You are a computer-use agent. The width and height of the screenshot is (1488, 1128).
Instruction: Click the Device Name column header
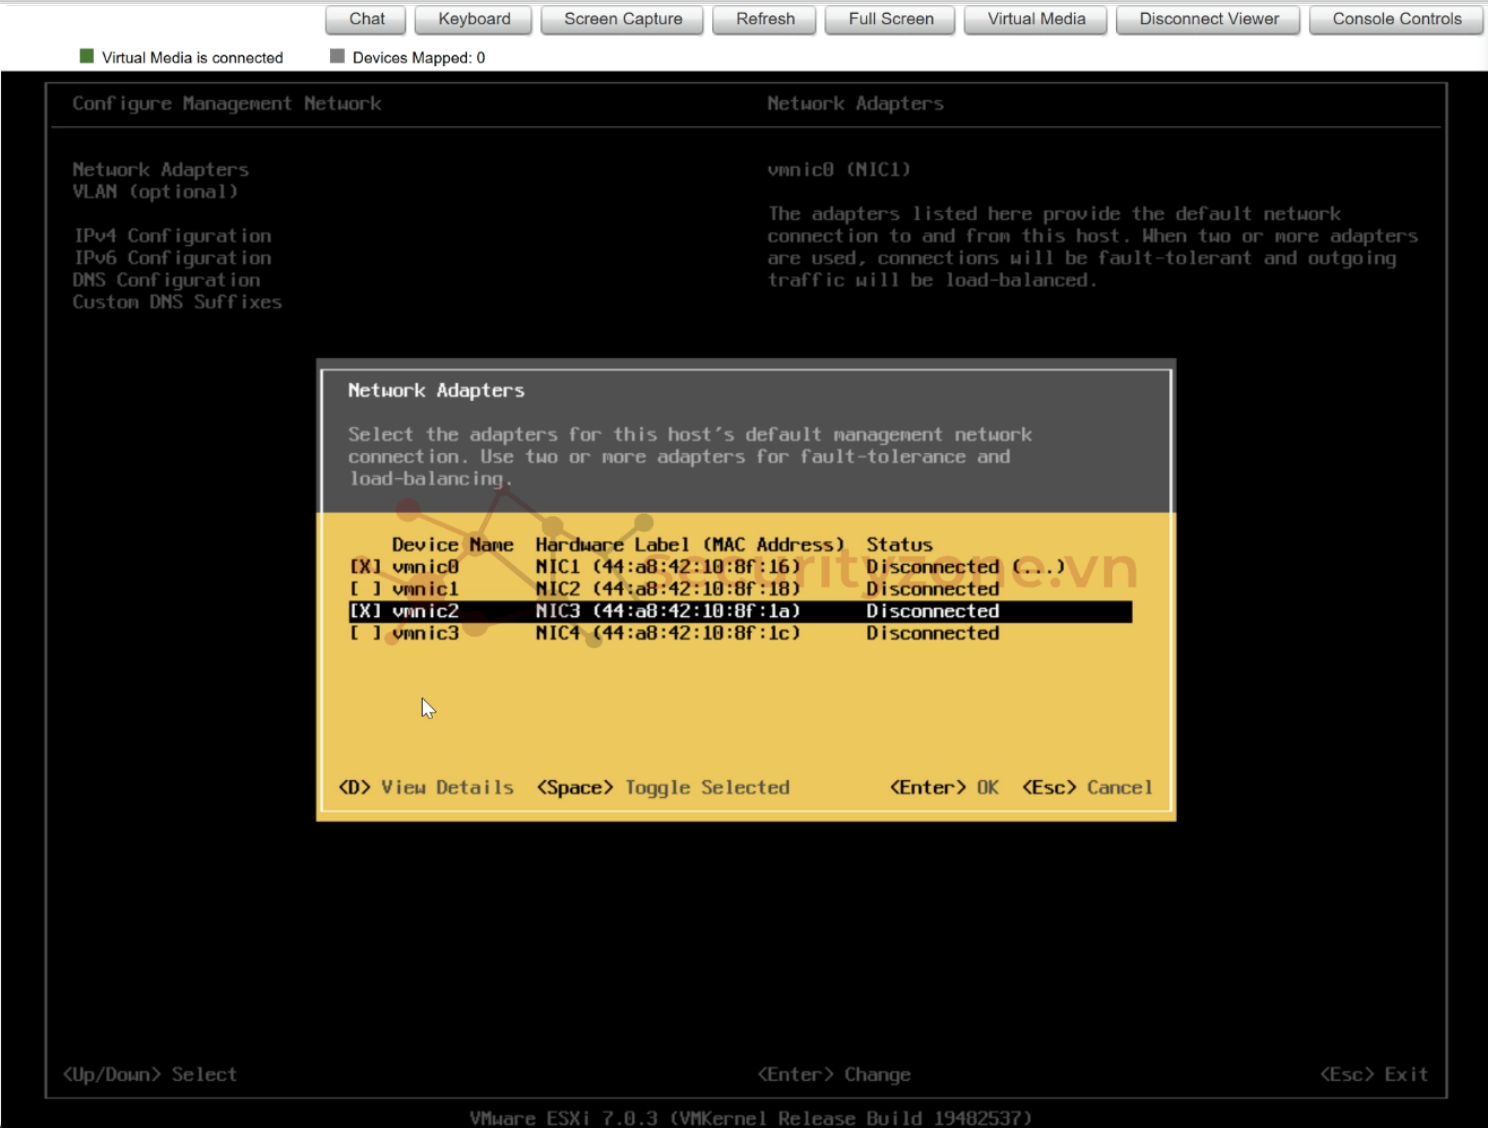pyautogui.click(x=452, y=545)
